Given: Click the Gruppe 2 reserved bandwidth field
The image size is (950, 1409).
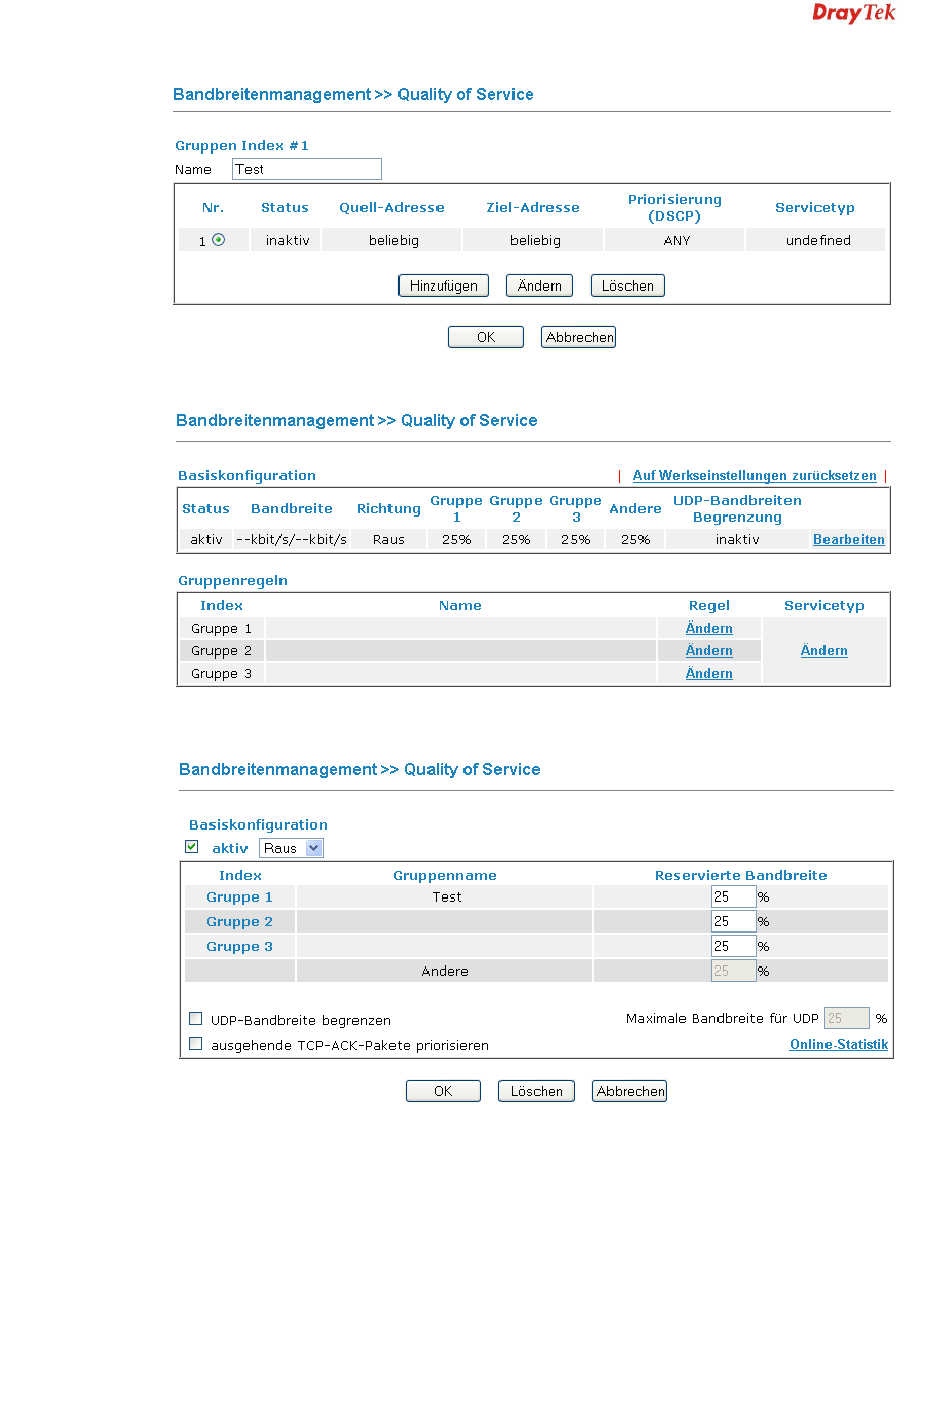Looking at the screenshot, I should [x=733, y=921].
